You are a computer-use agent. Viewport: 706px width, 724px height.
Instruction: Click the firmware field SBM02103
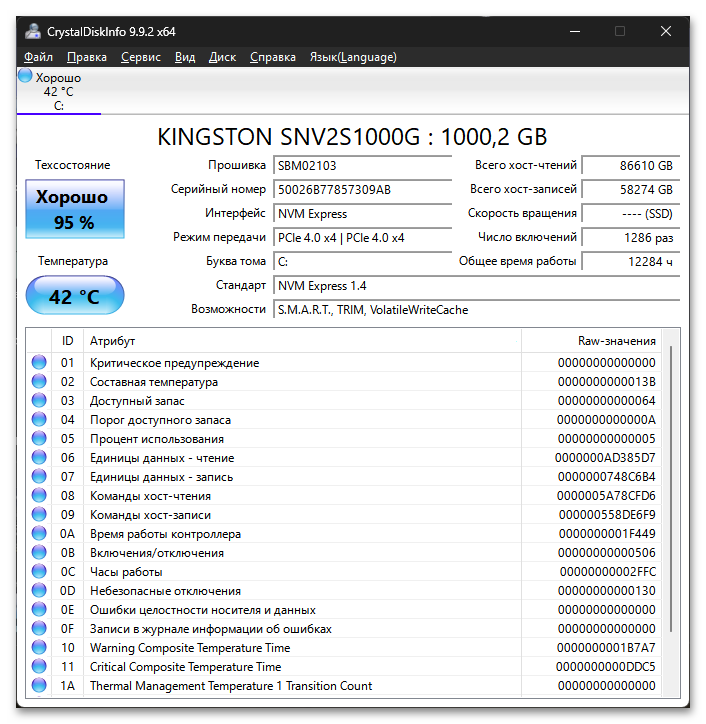pos(362,166)
